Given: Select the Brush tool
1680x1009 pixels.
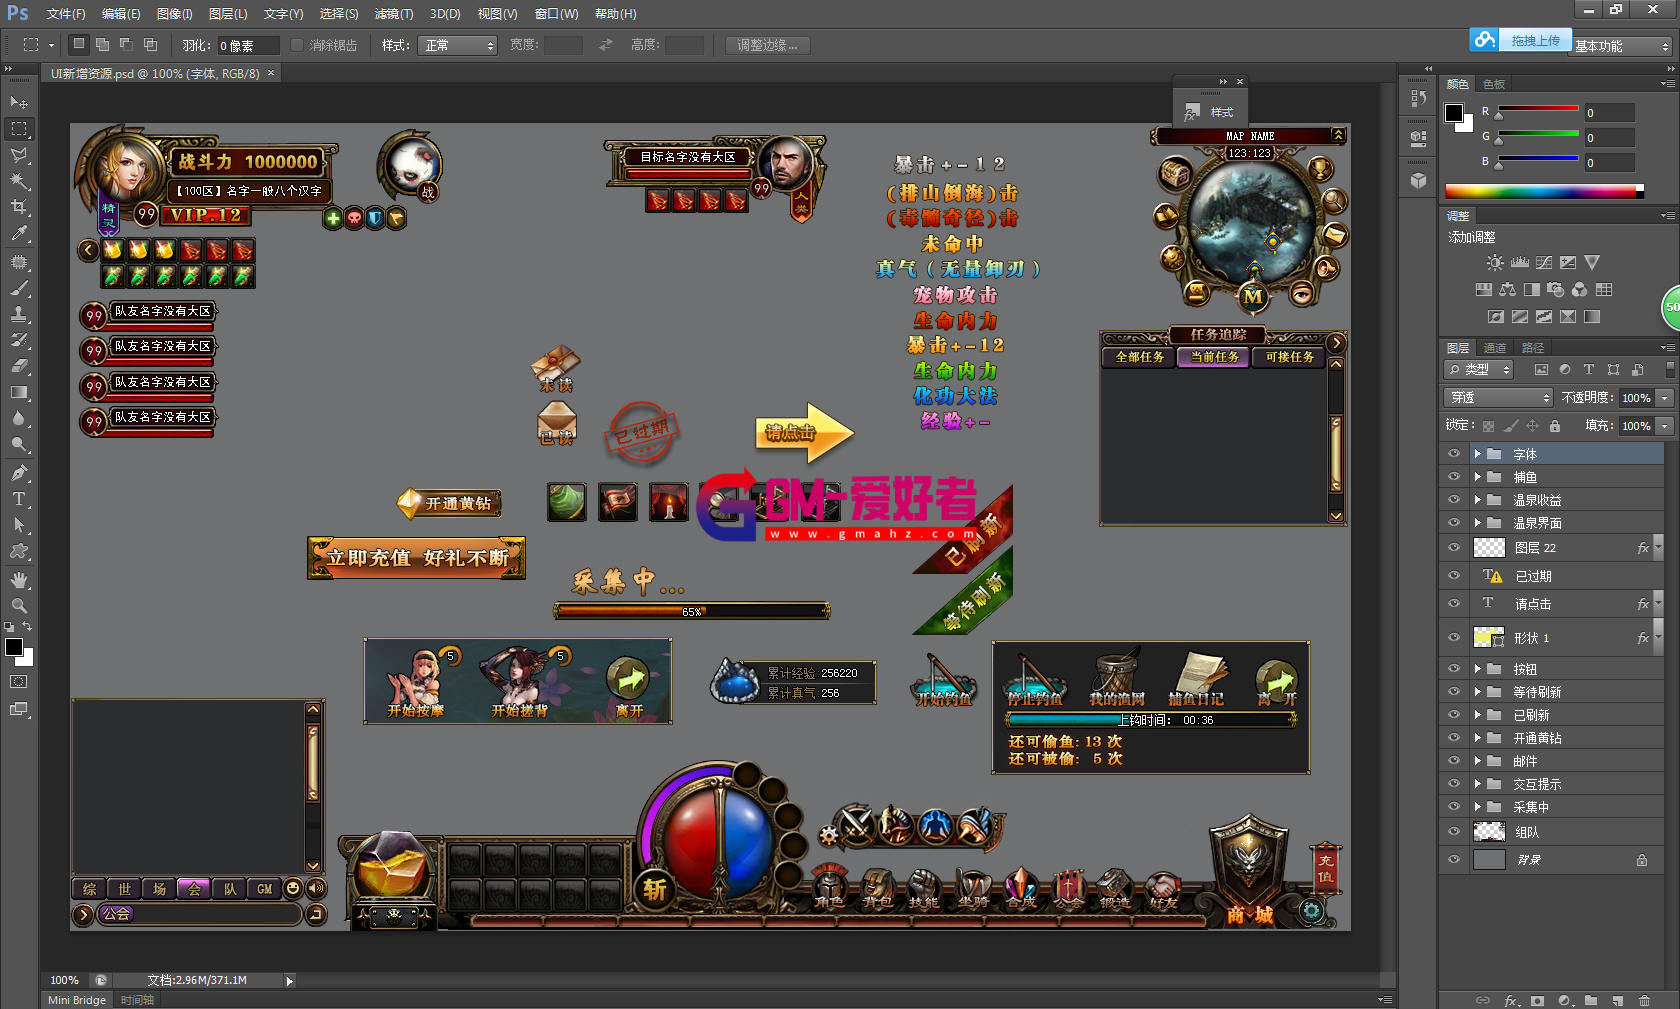Looking at the screenshot, I should click(x=19, y=288).
